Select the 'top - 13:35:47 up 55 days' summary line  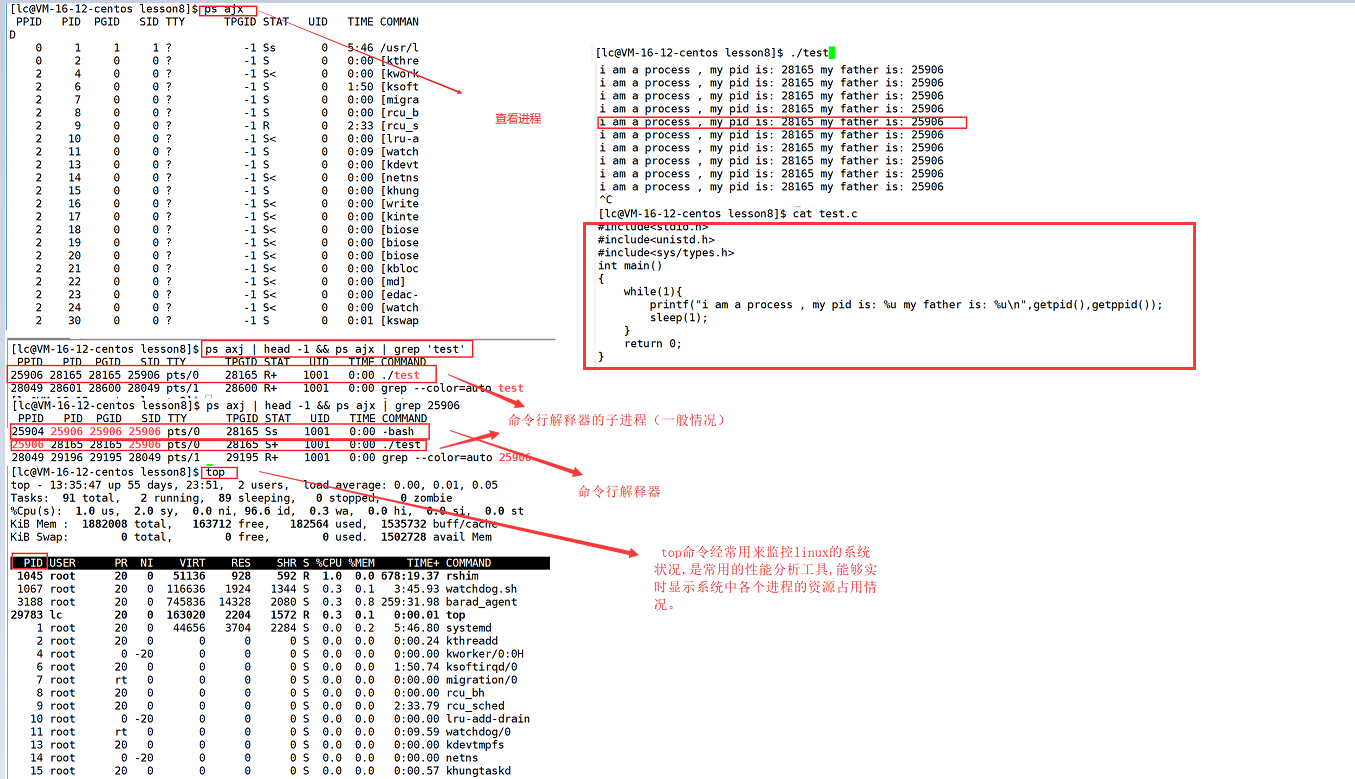[x=254, y=485]
